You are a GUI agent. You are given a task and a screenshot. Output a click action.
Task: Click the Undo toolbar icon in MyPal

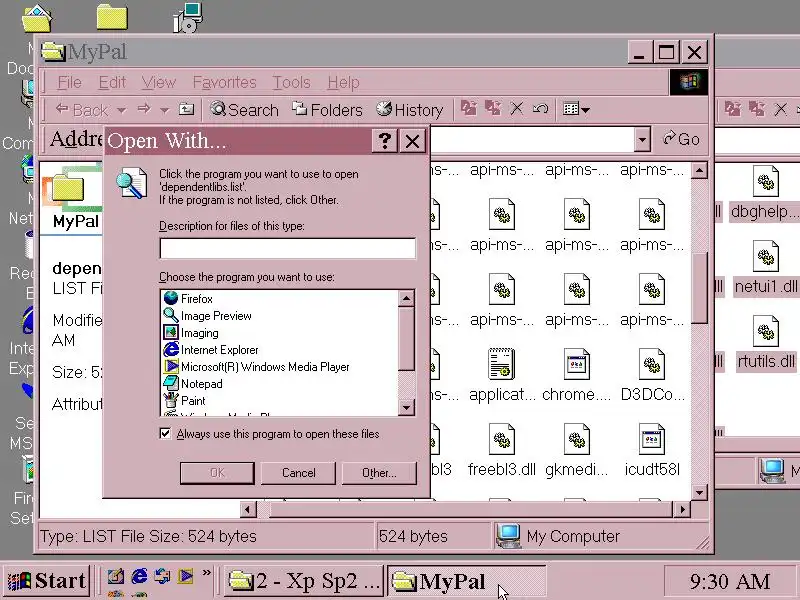tap(540, 109)
